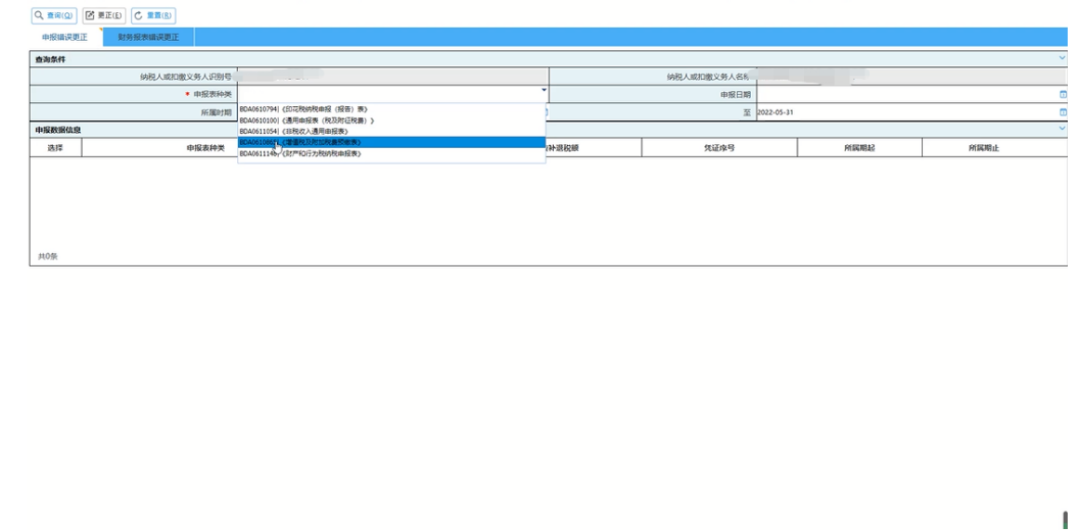Click the 共0条 record count text
This screenshot has width=1080, height=530.
click(48, 256)
